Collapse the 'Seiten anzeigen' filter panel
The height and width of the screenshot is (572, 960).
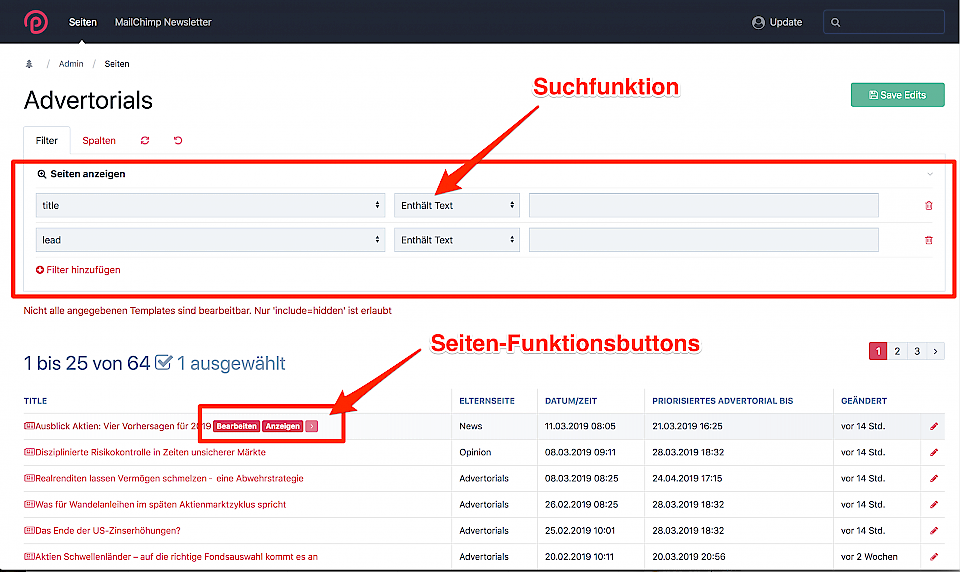point(929,174)
